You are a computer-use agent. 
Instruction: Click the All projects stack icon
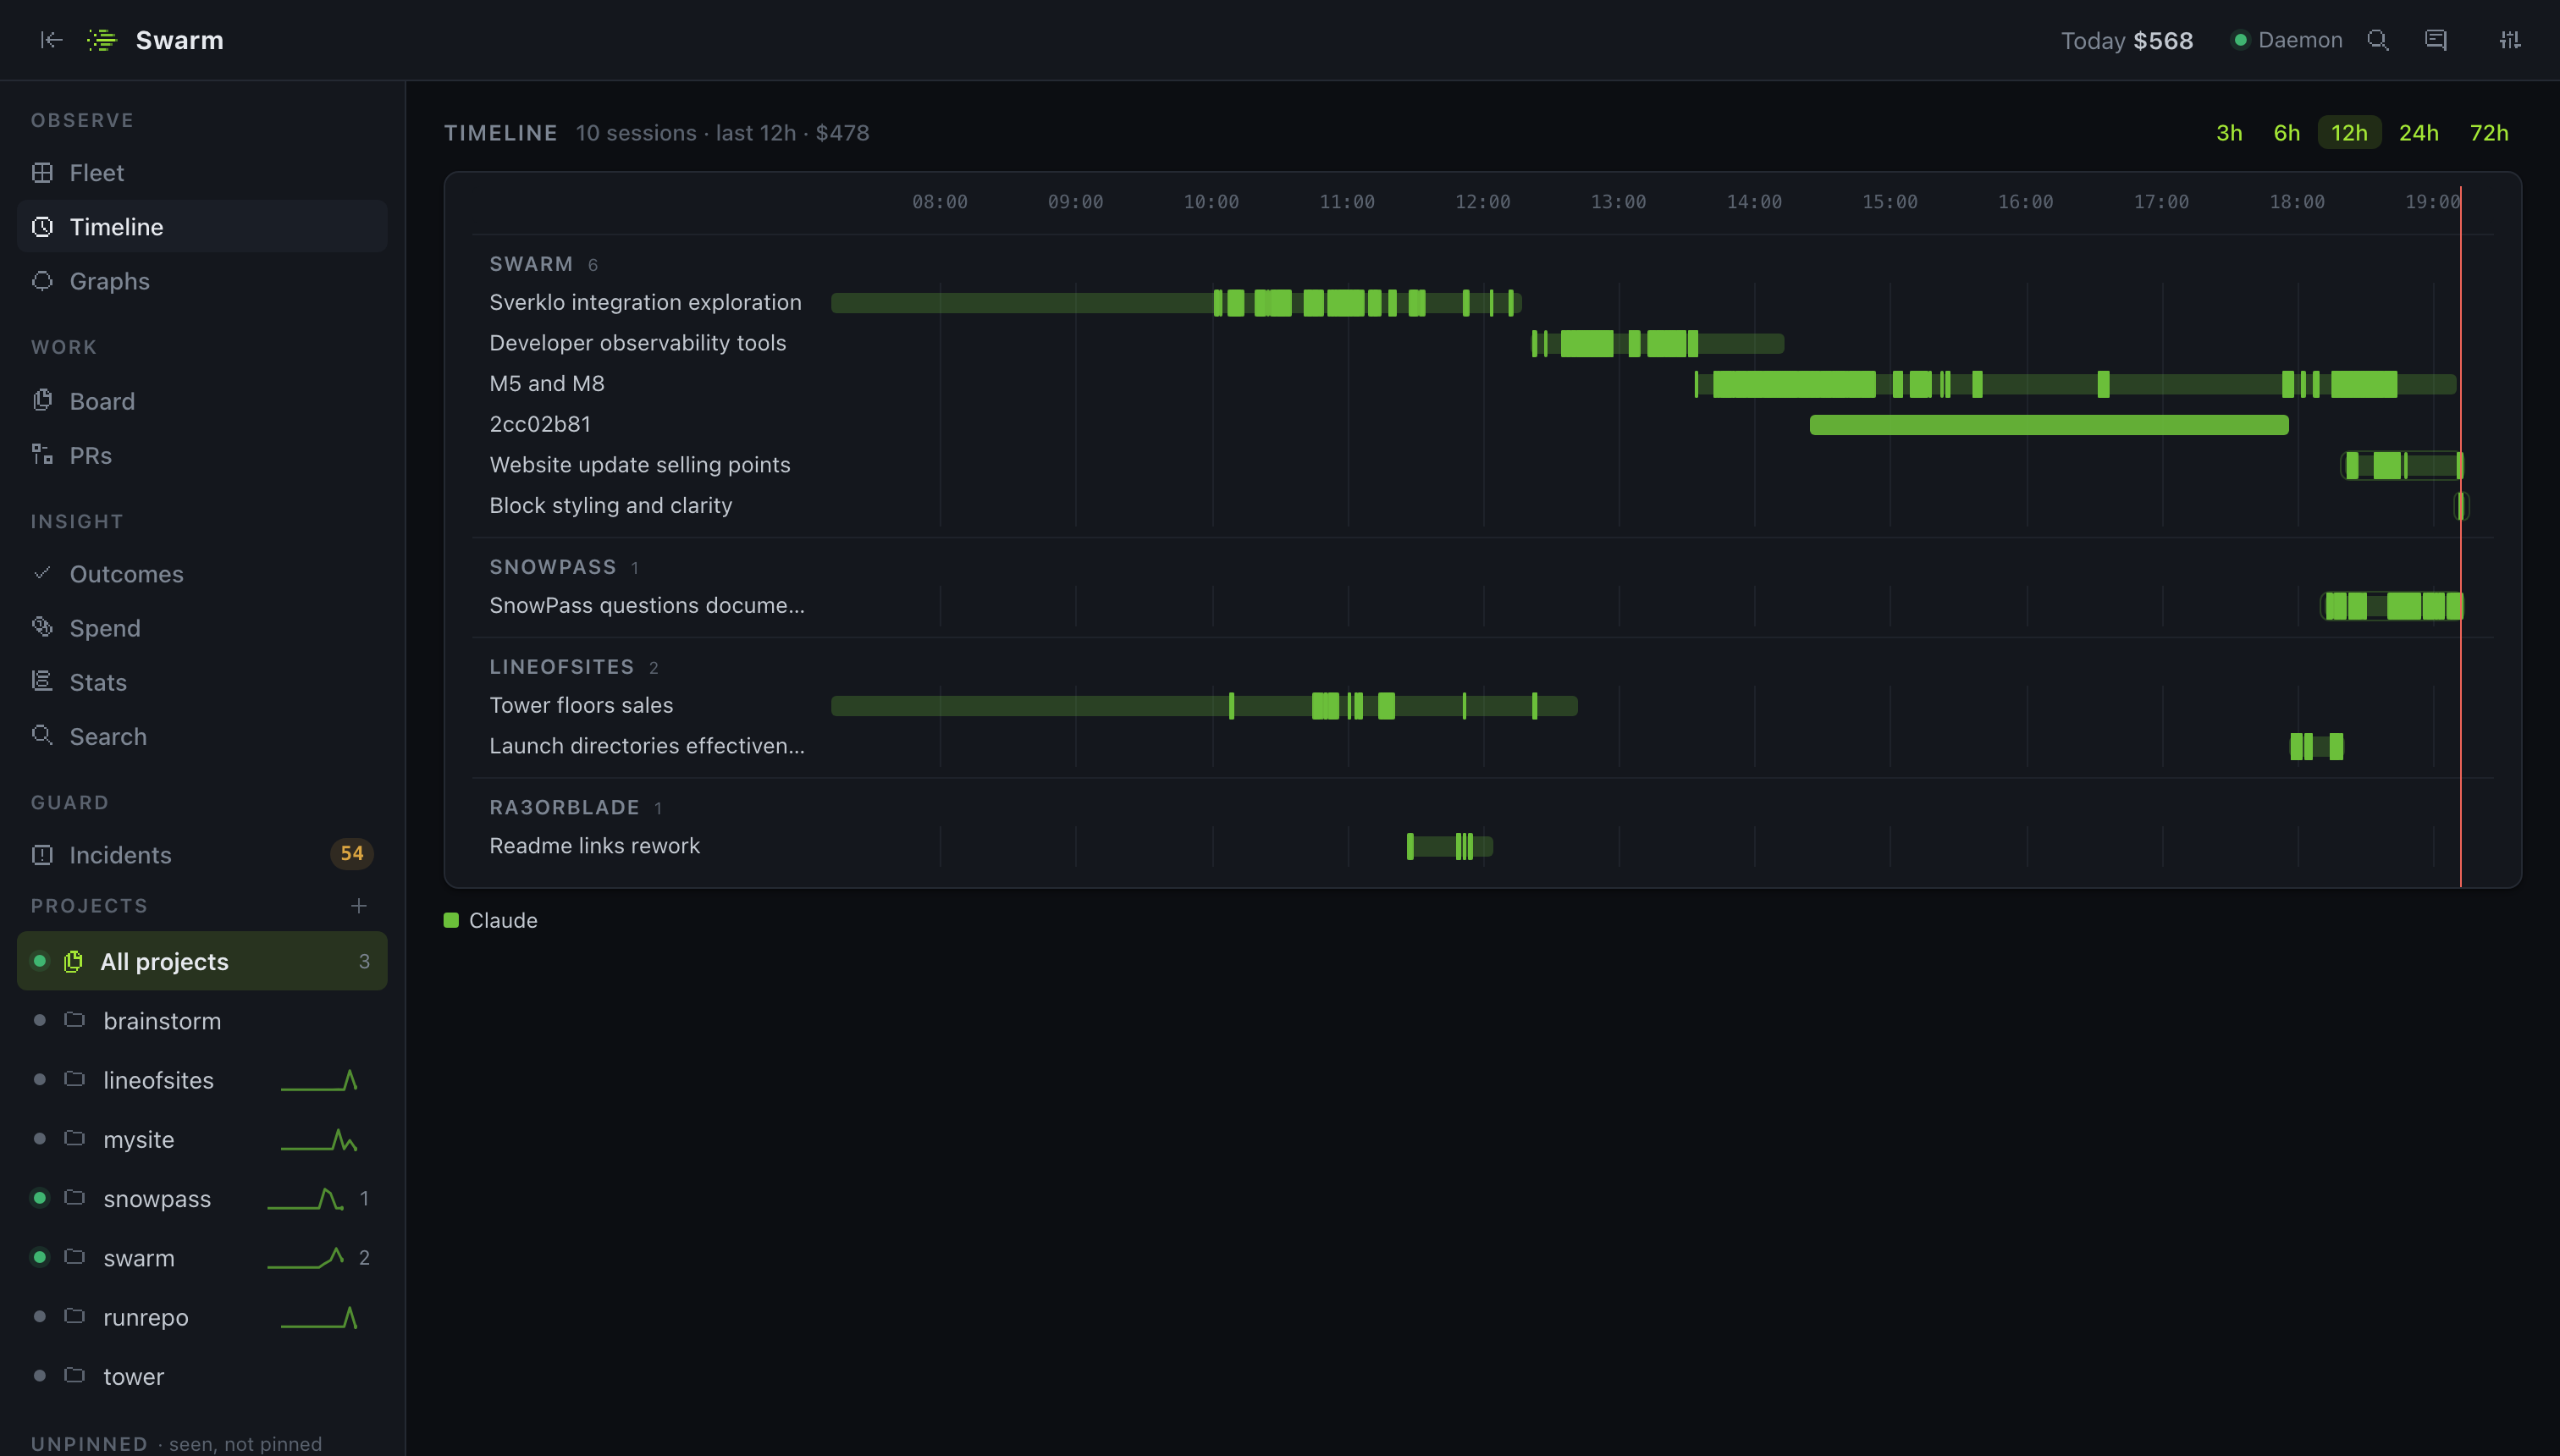[x=73, y=961]
